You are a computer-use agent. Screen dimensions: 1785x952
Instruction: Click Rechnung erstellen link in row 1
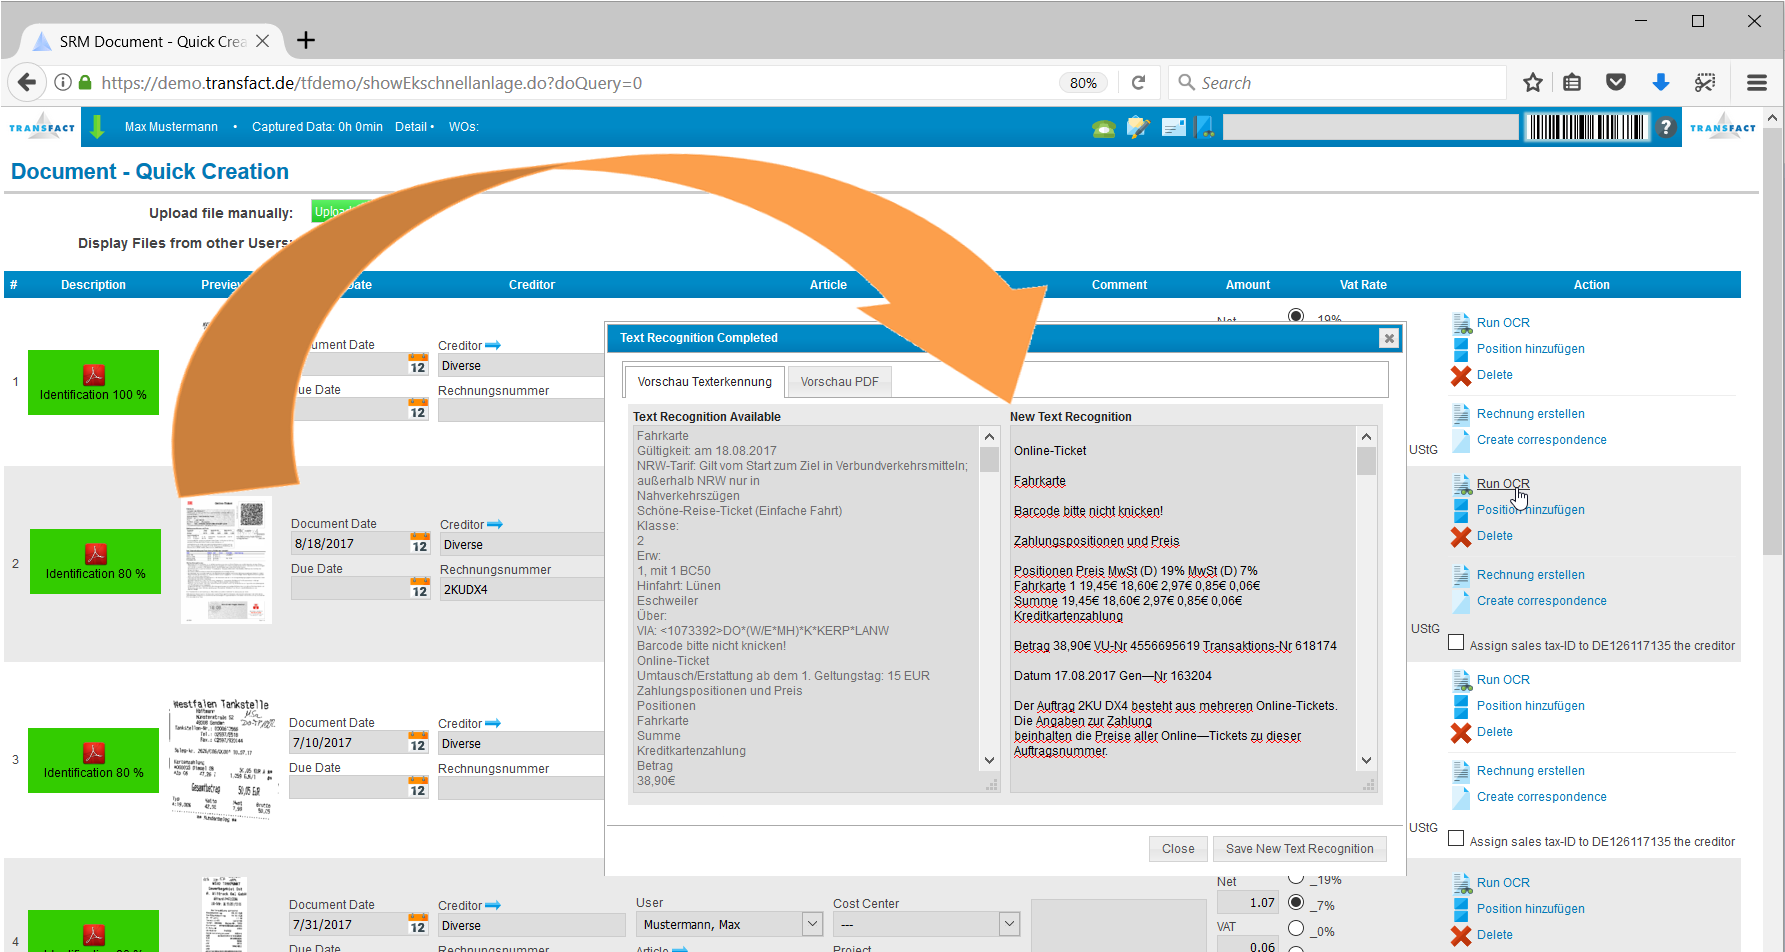pyautogui.click(x=1530, y=414)
